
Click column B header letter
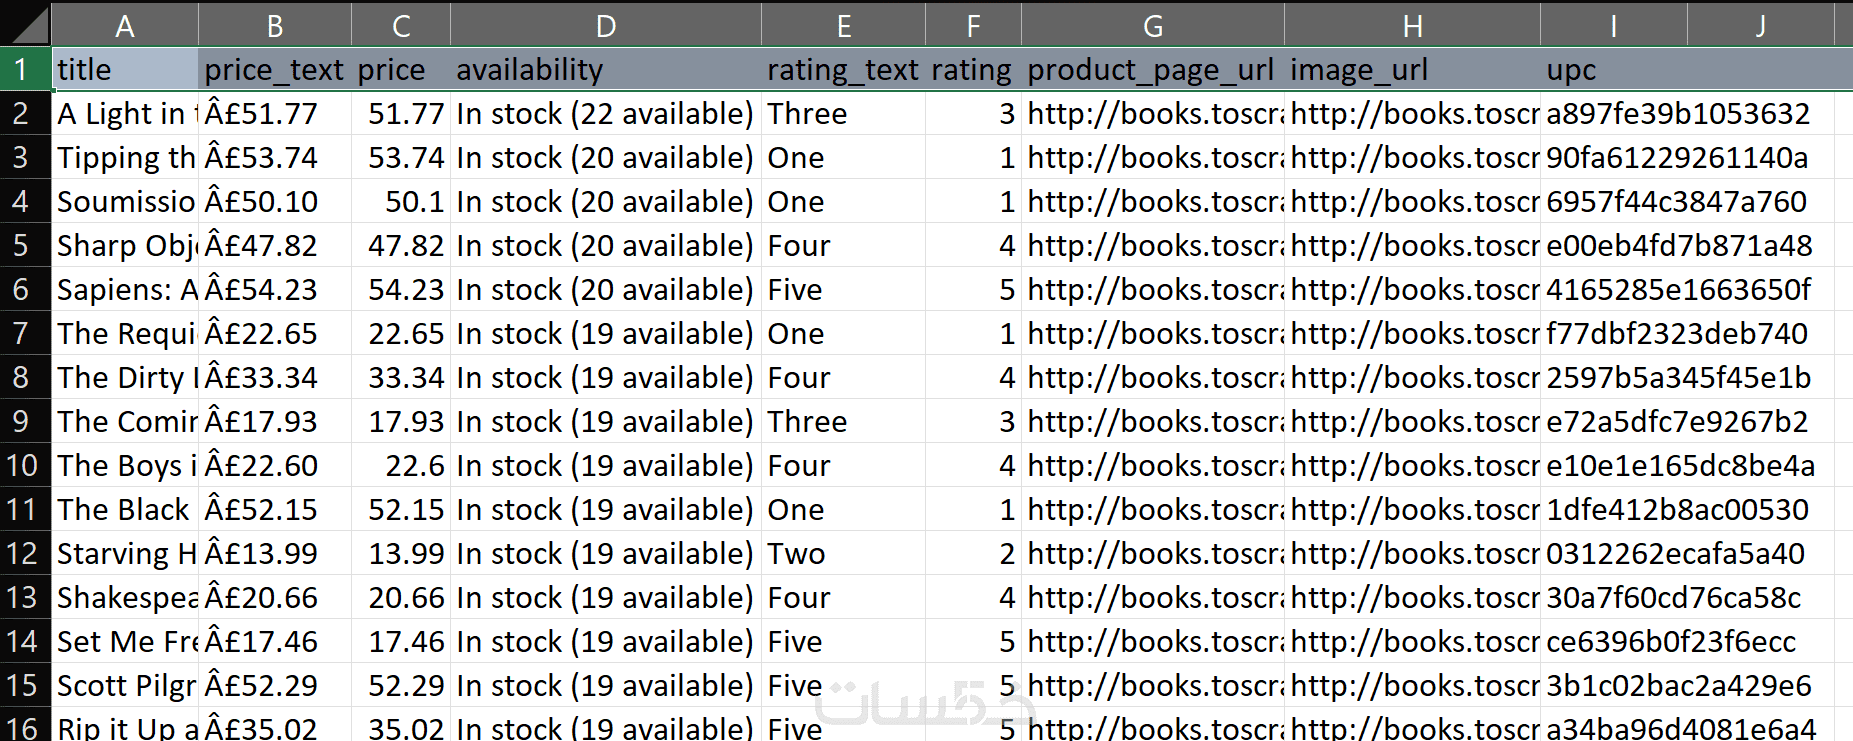[274, 26]
